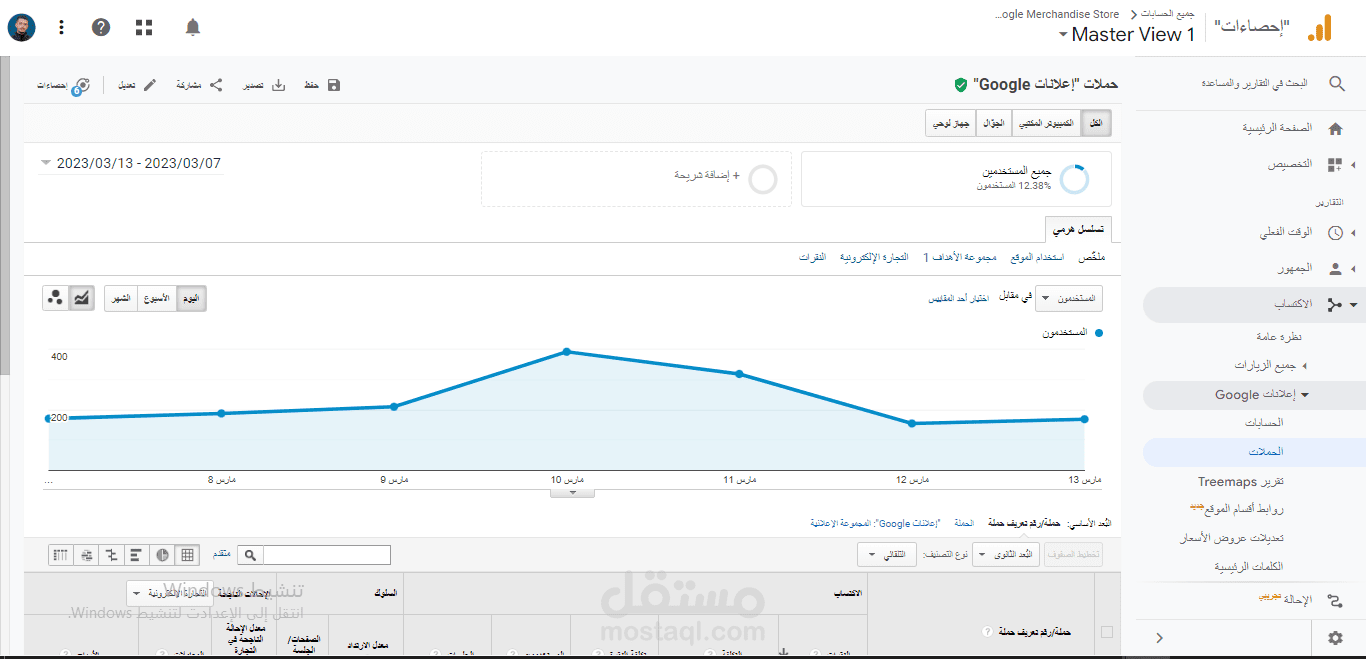Screen dimensions: 1366x659
Task: Switch the chart to line graph mode
Action: point(80,297)
